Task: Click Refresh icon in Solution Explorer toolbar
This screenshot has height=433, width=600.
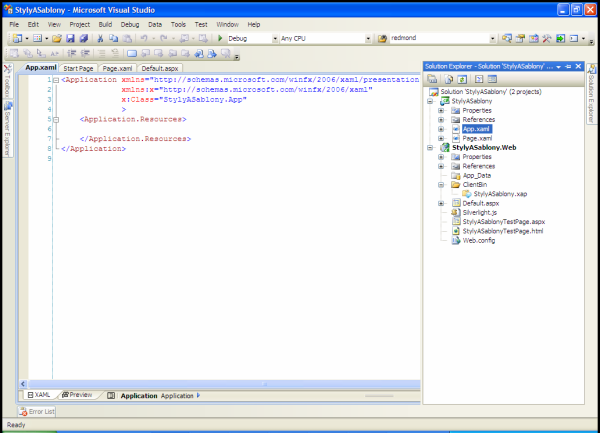Action: coord(462,79)
